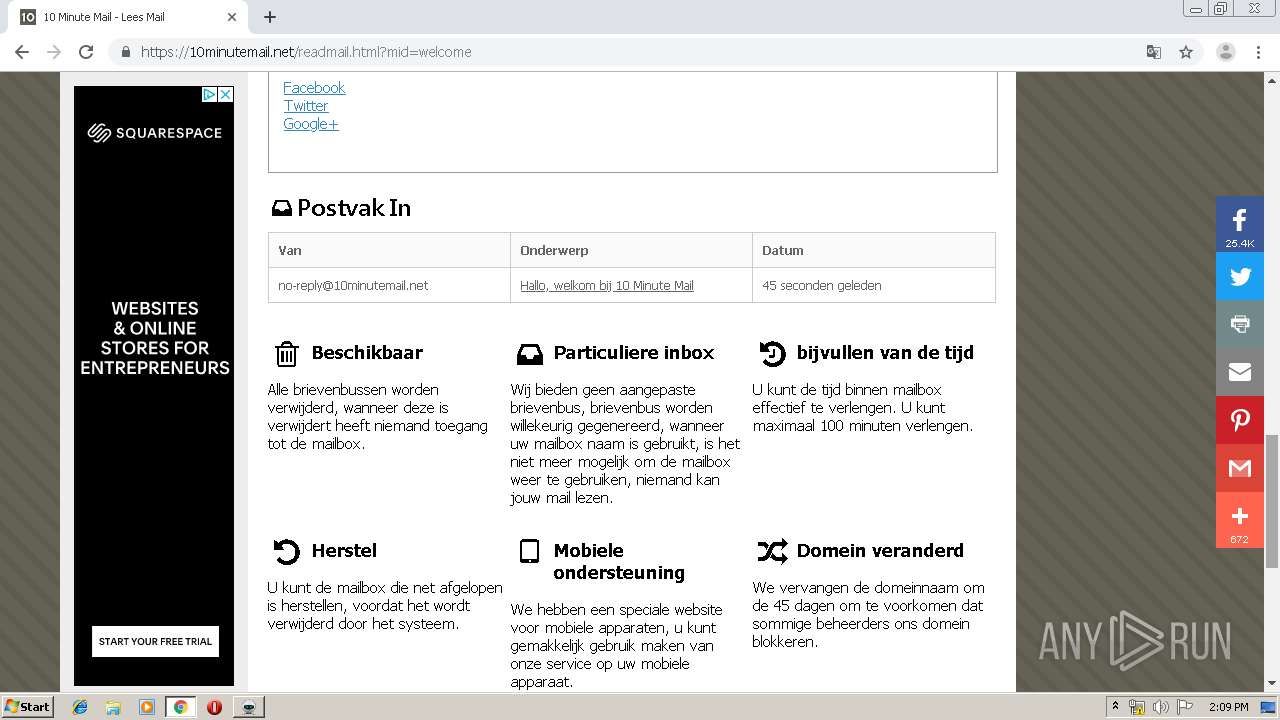Viewport: 1280px width, 720px height.
Task: Click Start Your Free Trial ad button
Action: pyautogui.click(x=155, y=641)
